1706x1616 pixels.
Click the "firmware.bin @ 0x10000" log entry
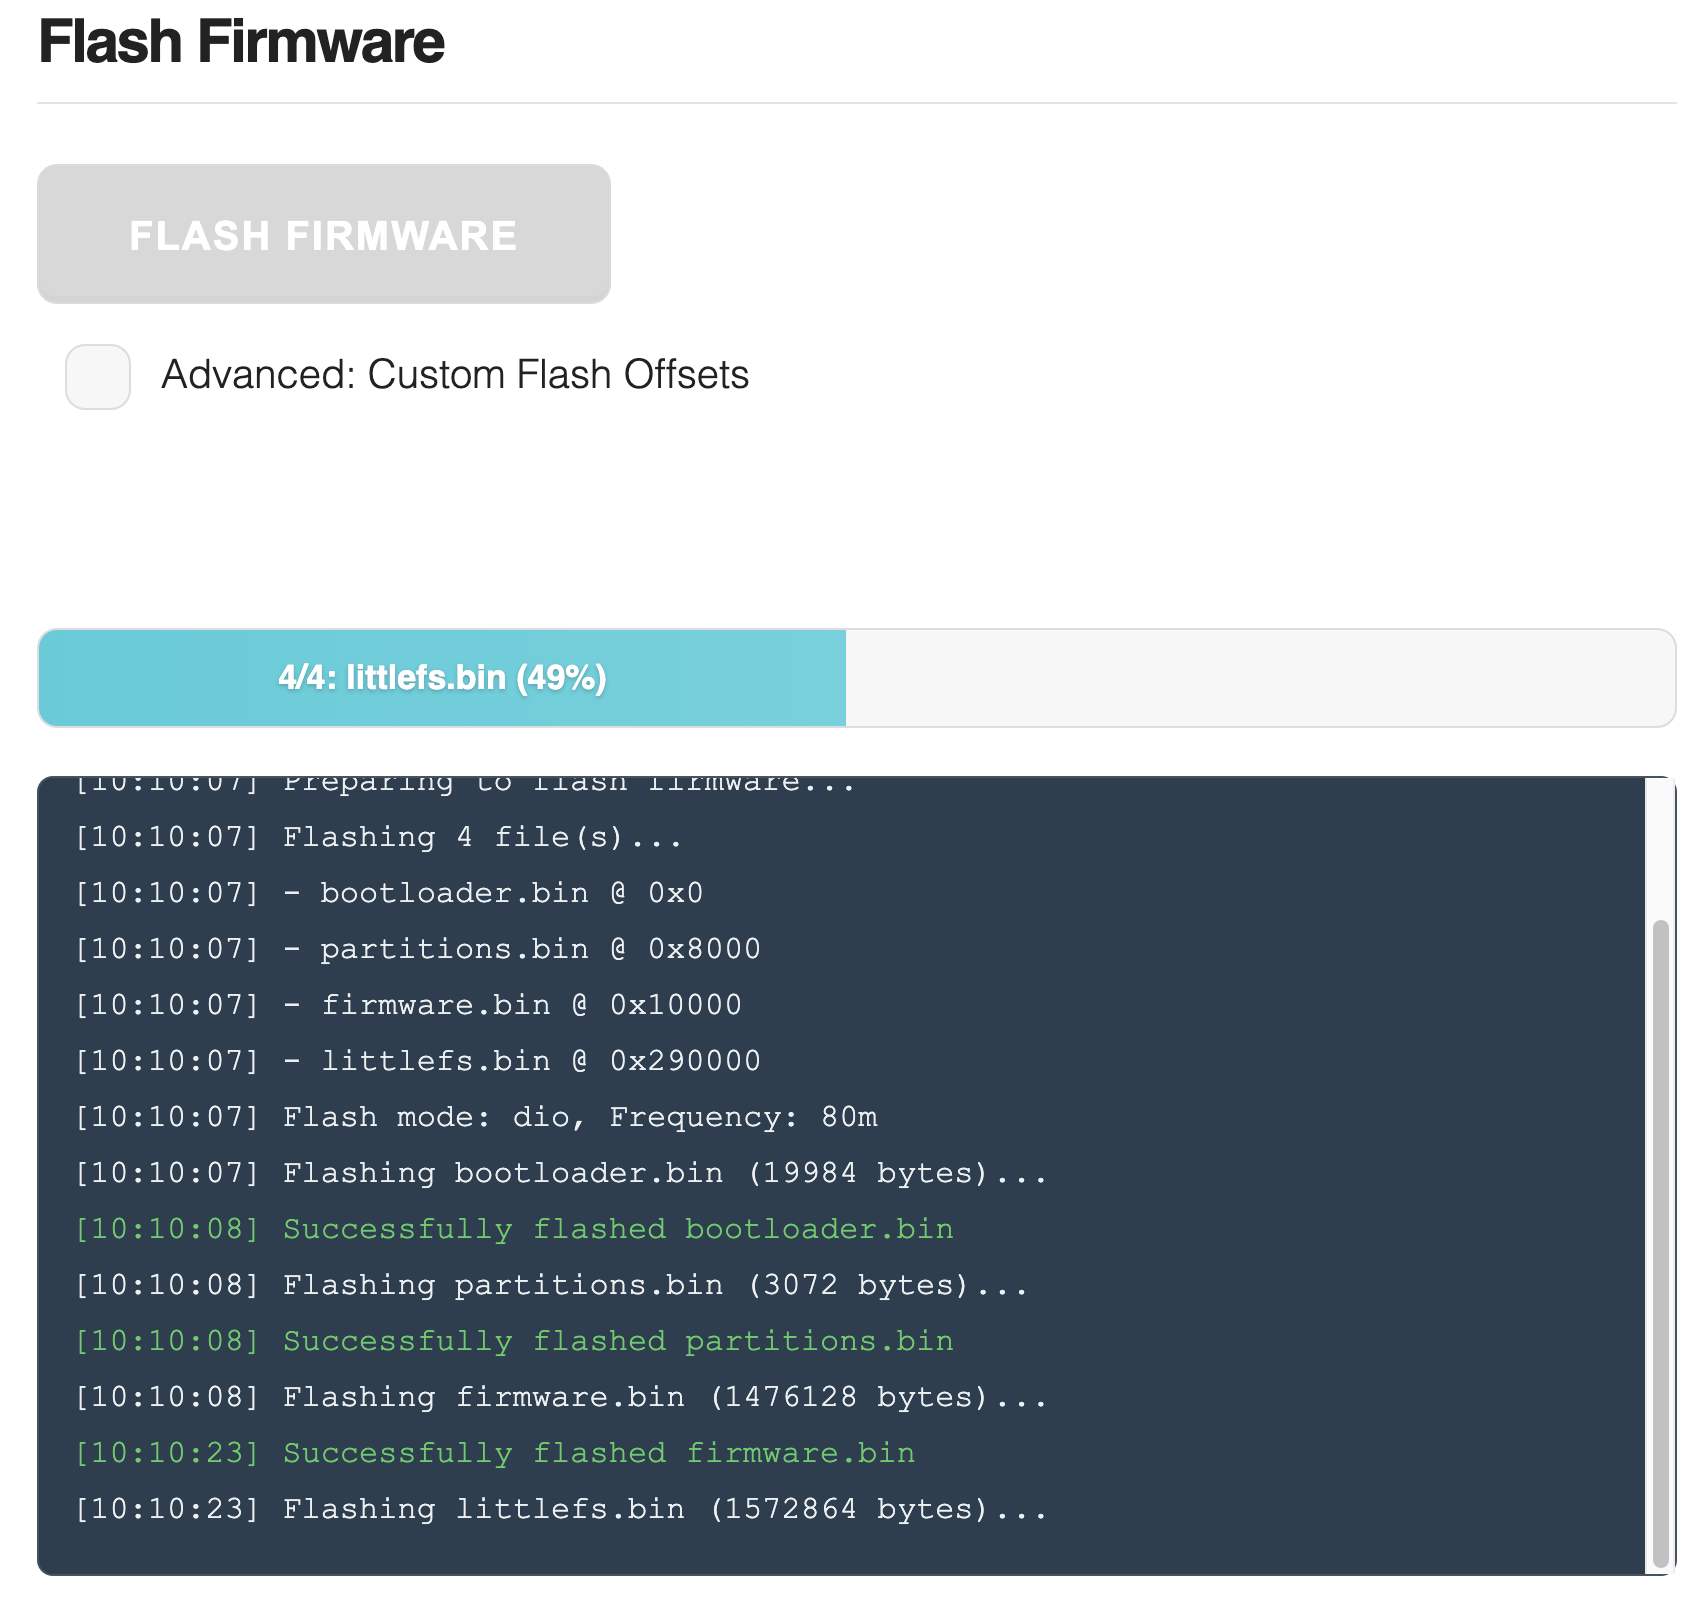(x=530, y=1005)
